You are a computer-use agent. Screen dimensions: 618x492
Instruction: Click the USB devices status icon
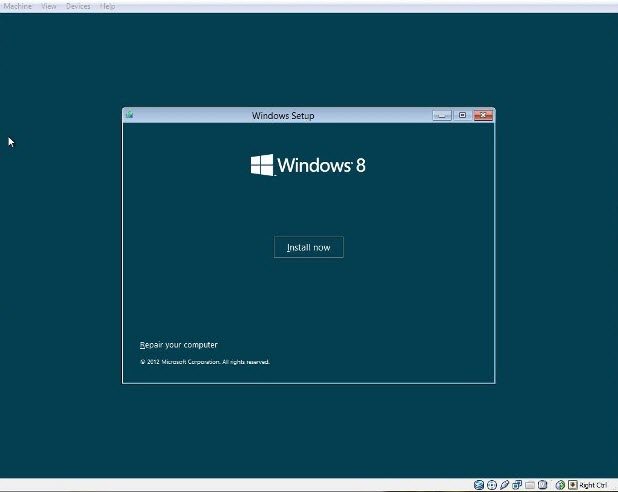504,485
